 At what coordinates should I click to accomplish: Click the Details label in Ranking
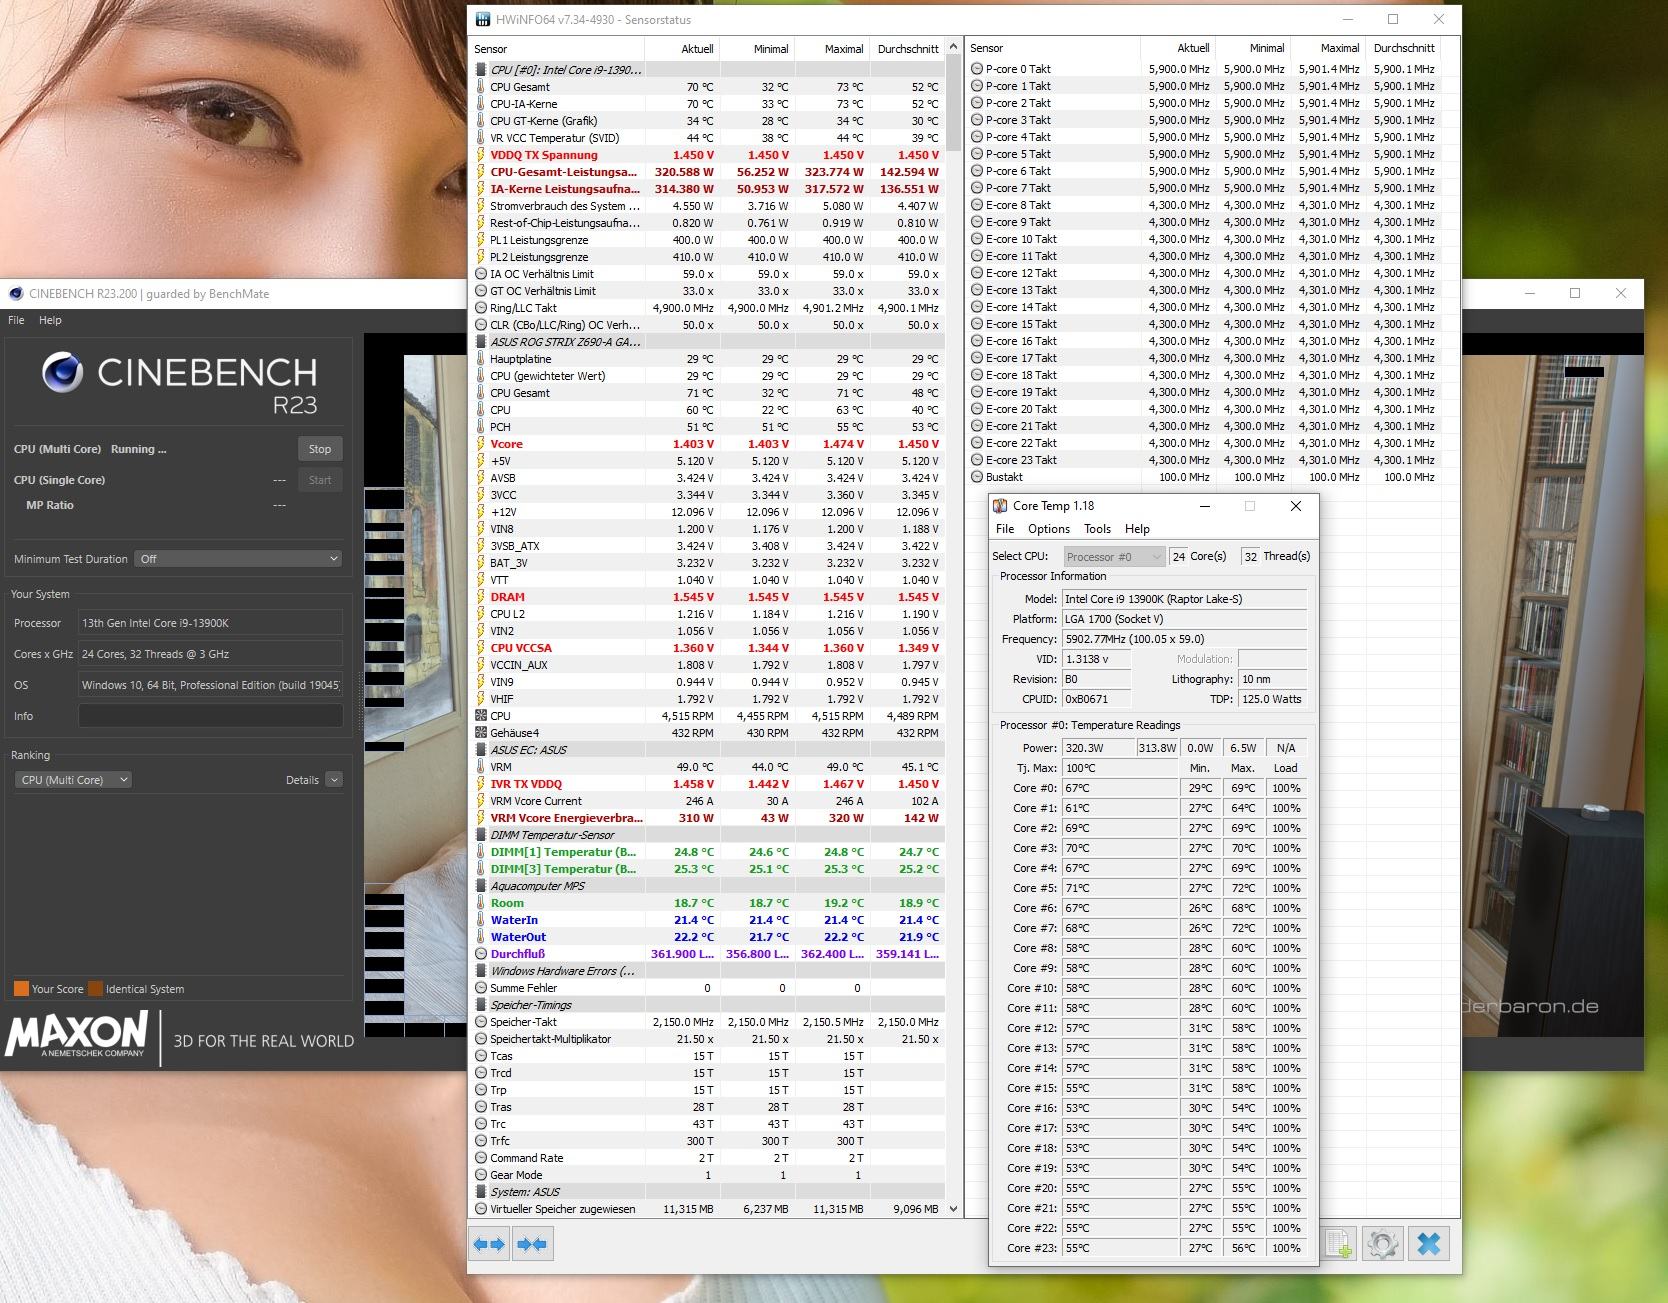(x=302, y=780)
